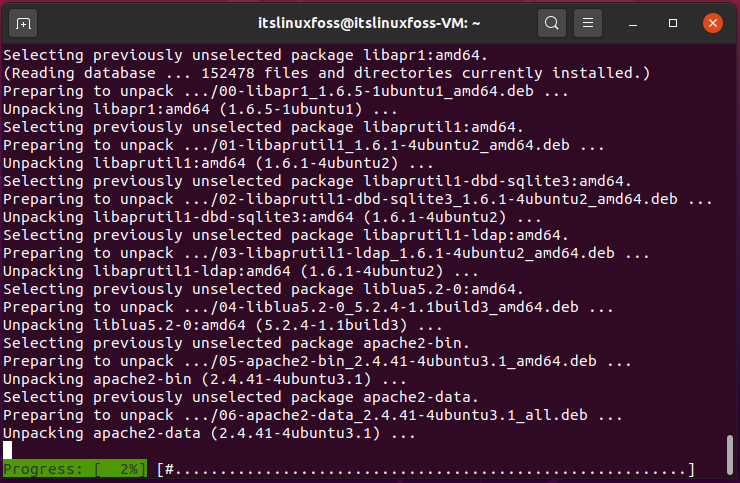Open the terminal search tool
Image resolution: width=740 pixels, height=483 pixels.
551,23
